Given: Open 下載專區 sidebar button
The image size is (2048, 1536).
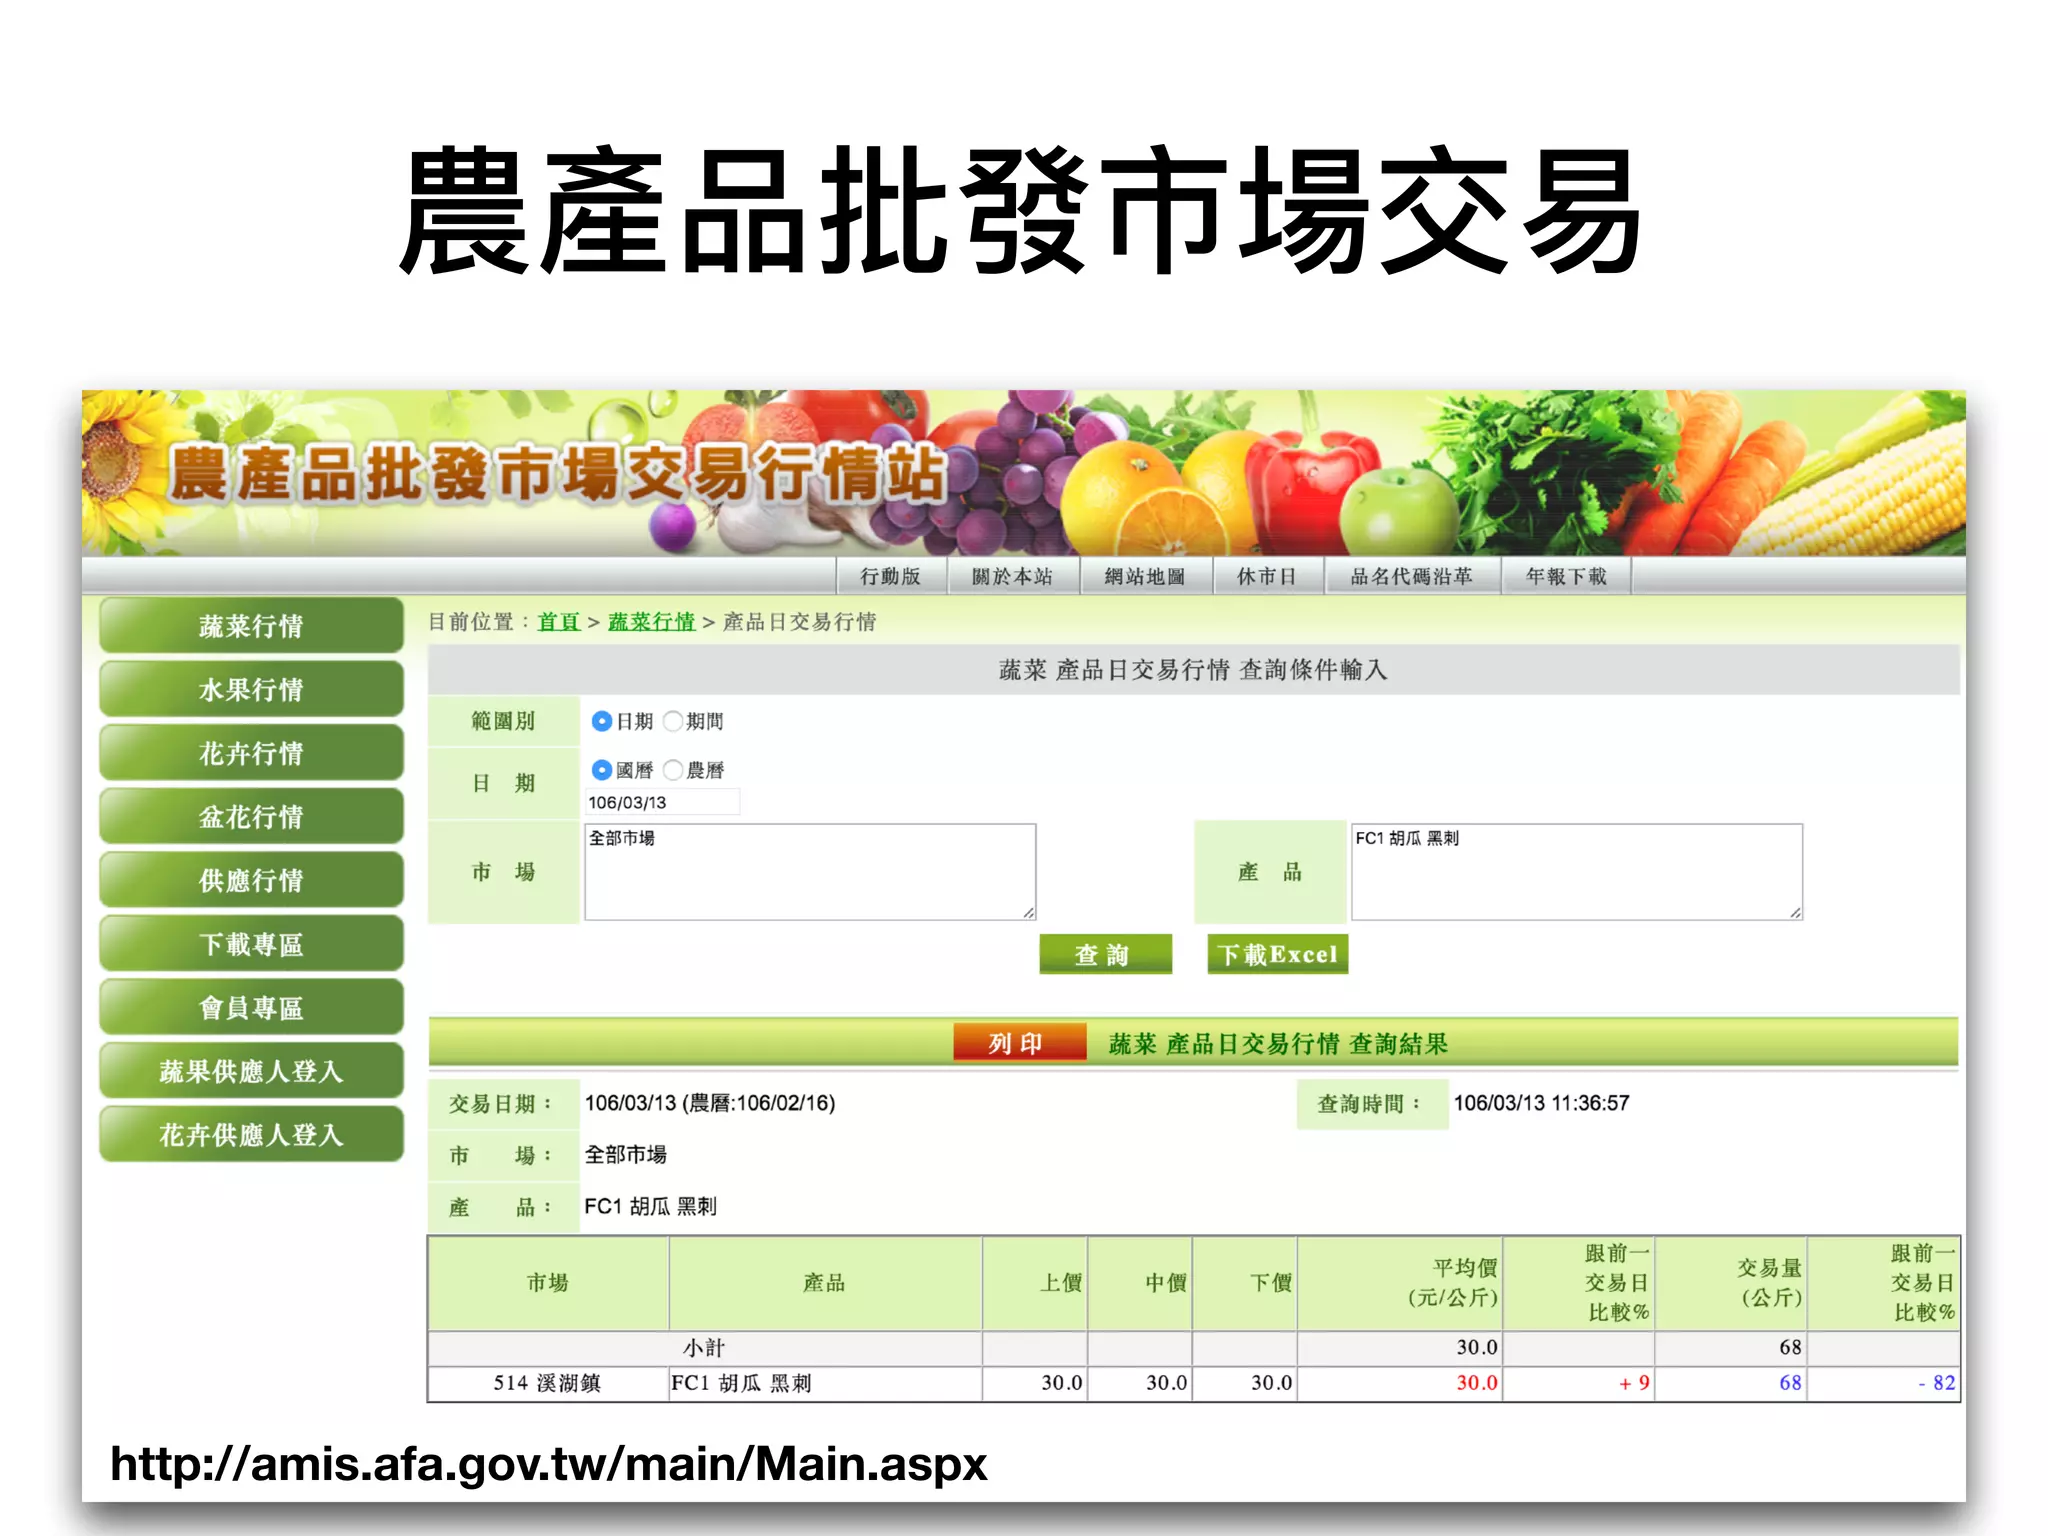Looking at the screenshot, I should point(251,944).
